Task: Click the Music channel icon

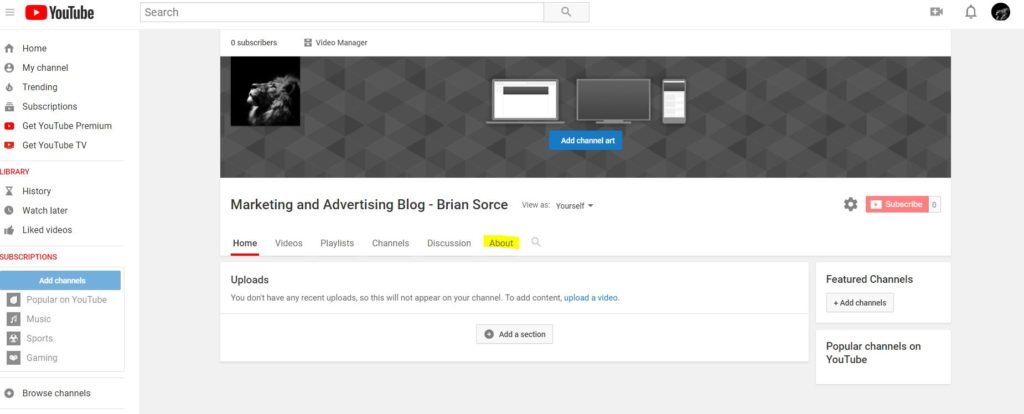Action: tap(13, 319)
